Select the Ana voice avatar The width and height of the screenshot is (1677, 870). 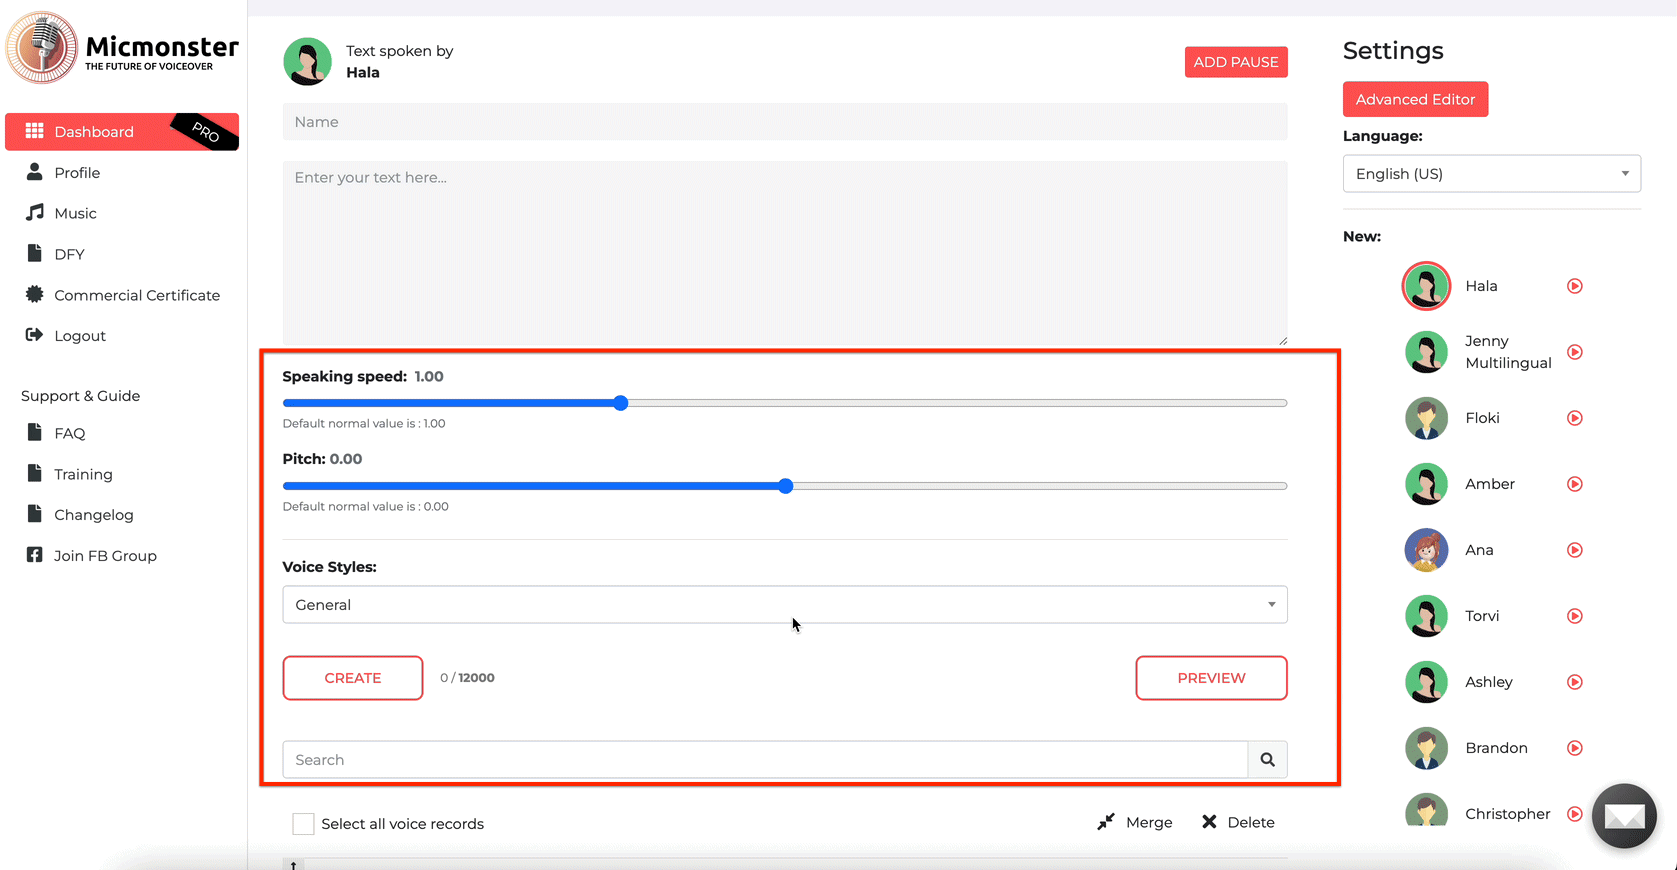(1426, 550)
